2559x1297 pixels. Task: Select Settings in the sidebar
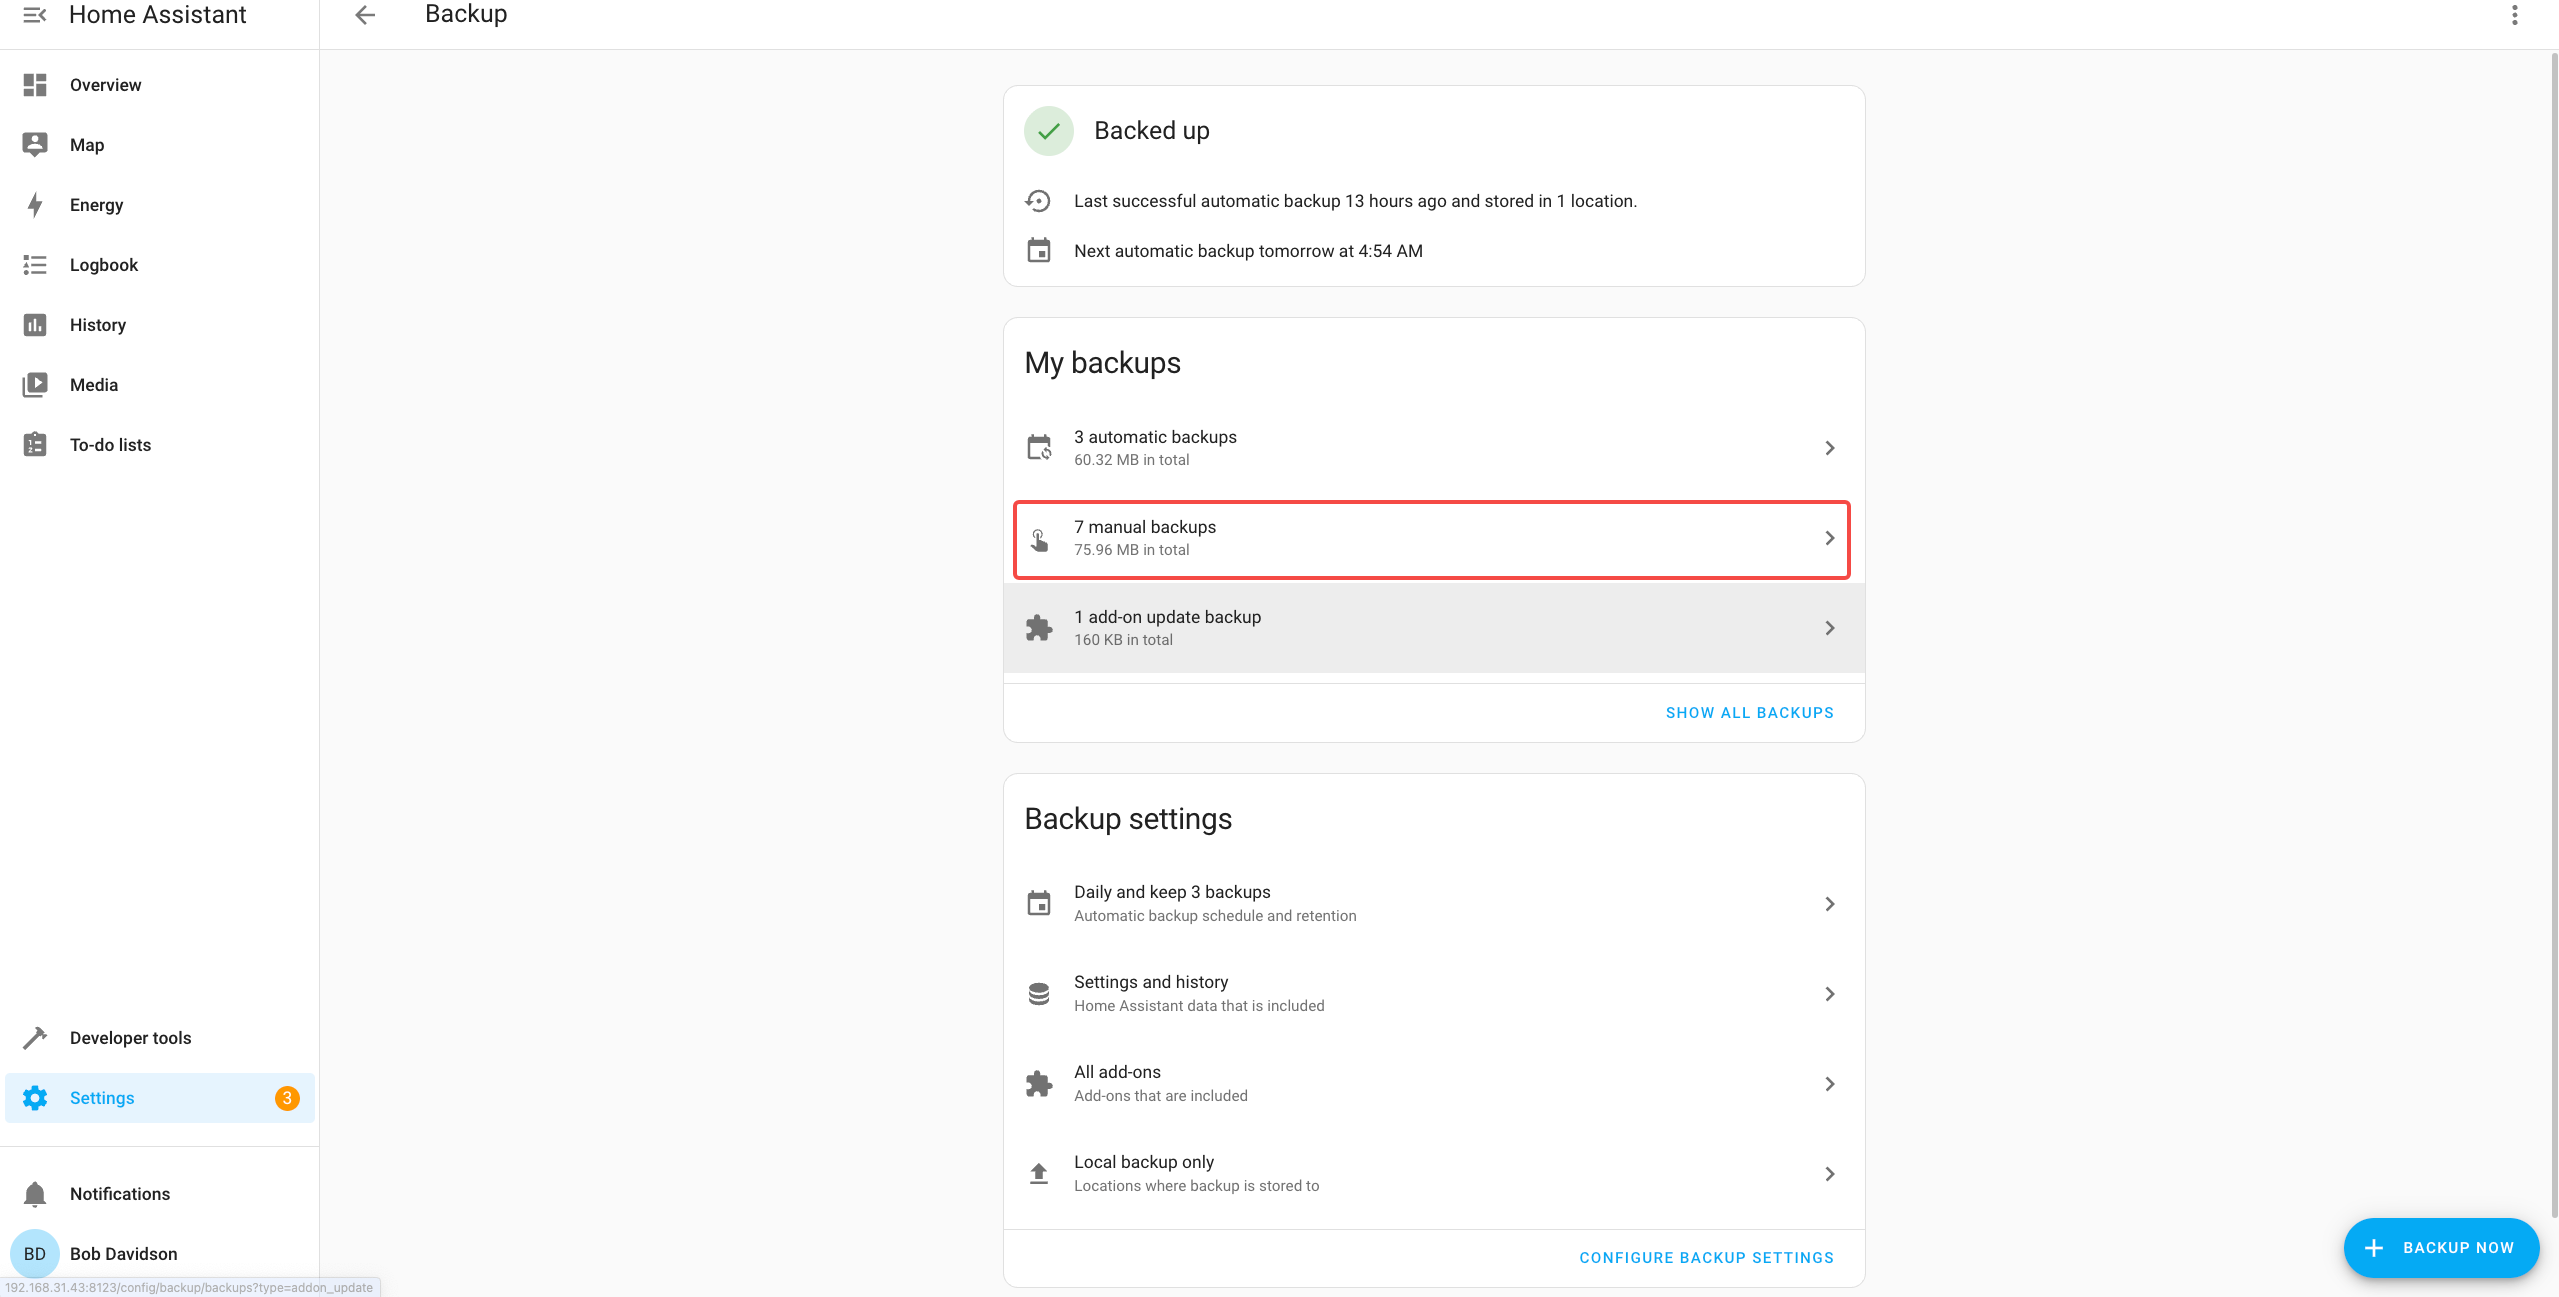160,1098
